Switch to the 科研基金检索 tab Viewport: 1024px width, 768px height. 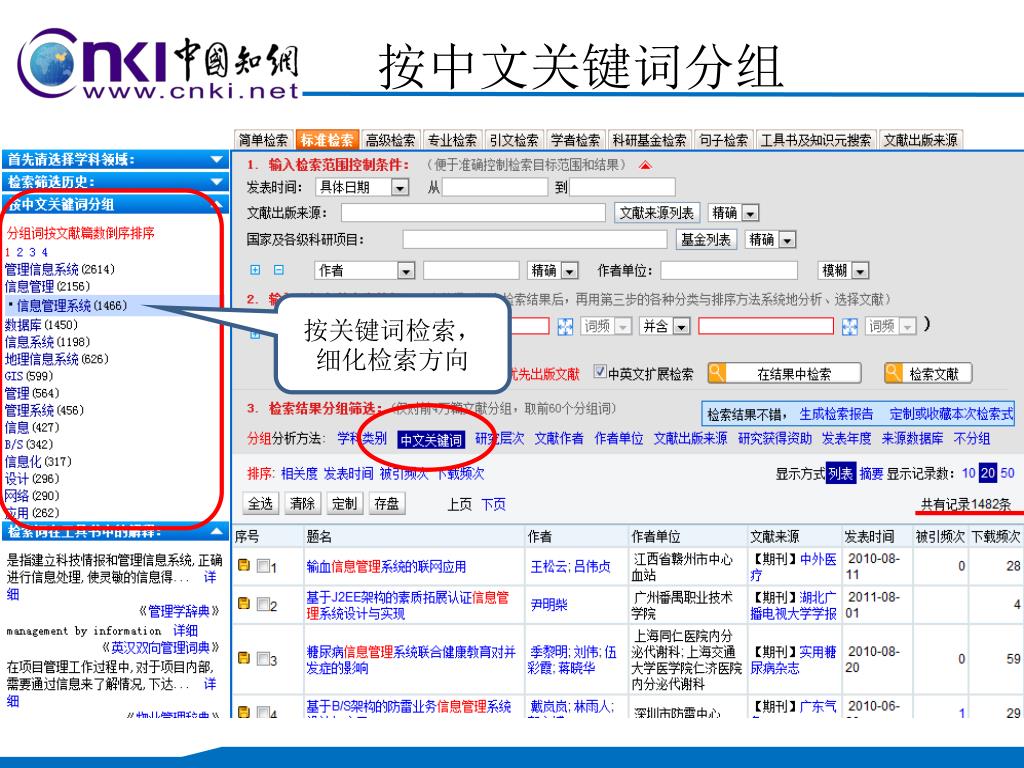(649, 140)
